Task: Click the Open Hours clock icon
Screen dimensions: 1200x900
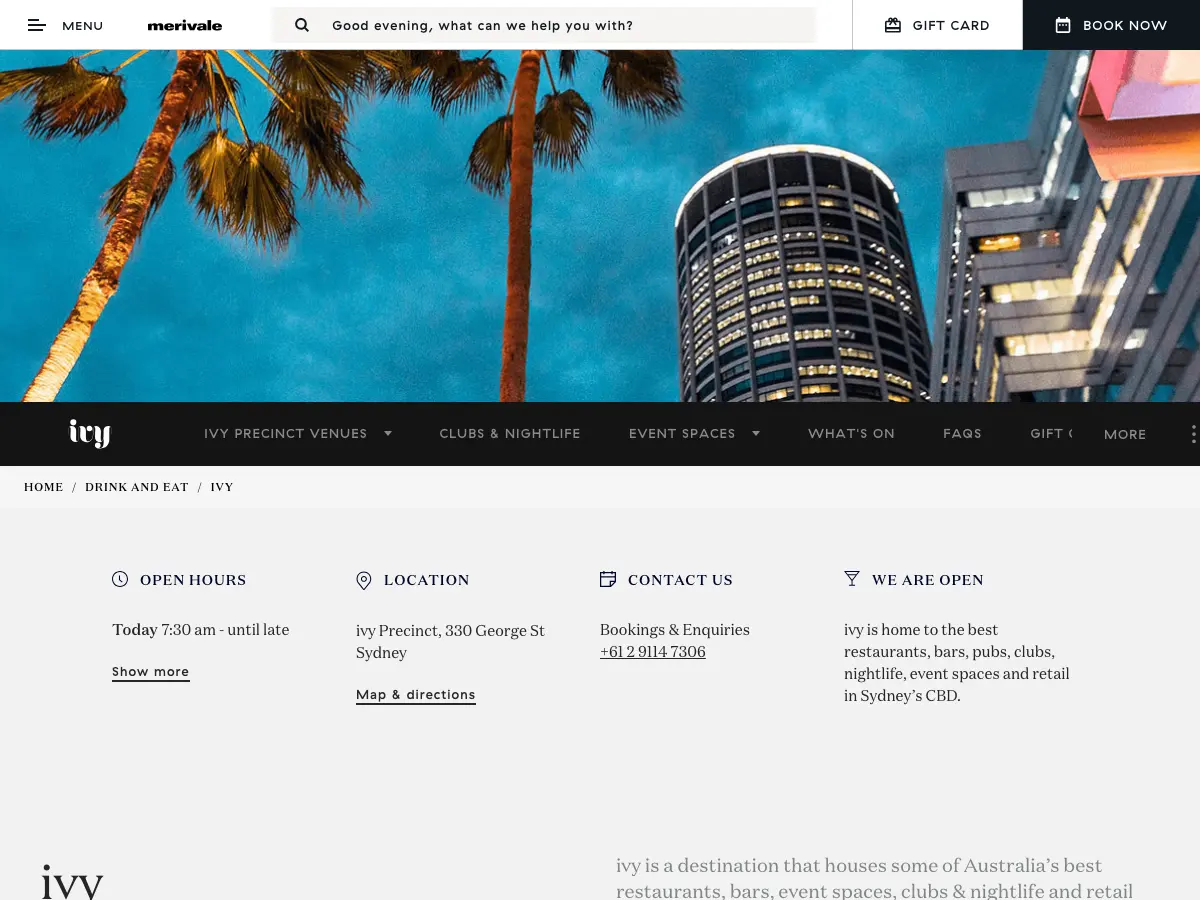Action: (x=120, y=579)
